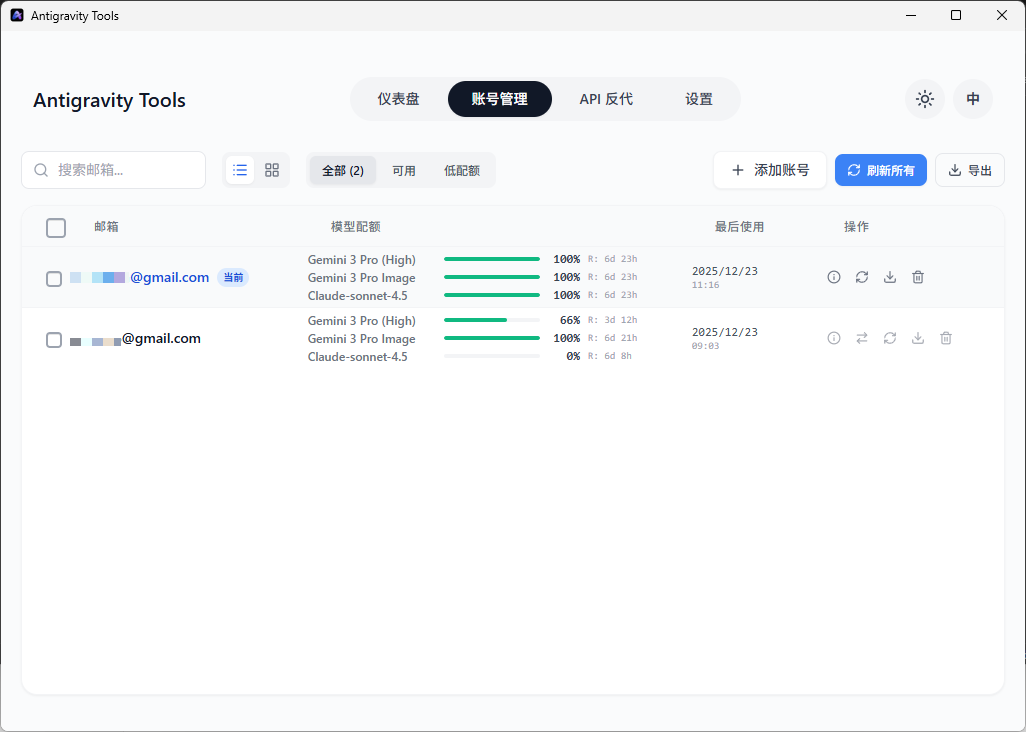Toggle light/dark theme mode
Screen dimensions: 1026x732
point(924,99)
